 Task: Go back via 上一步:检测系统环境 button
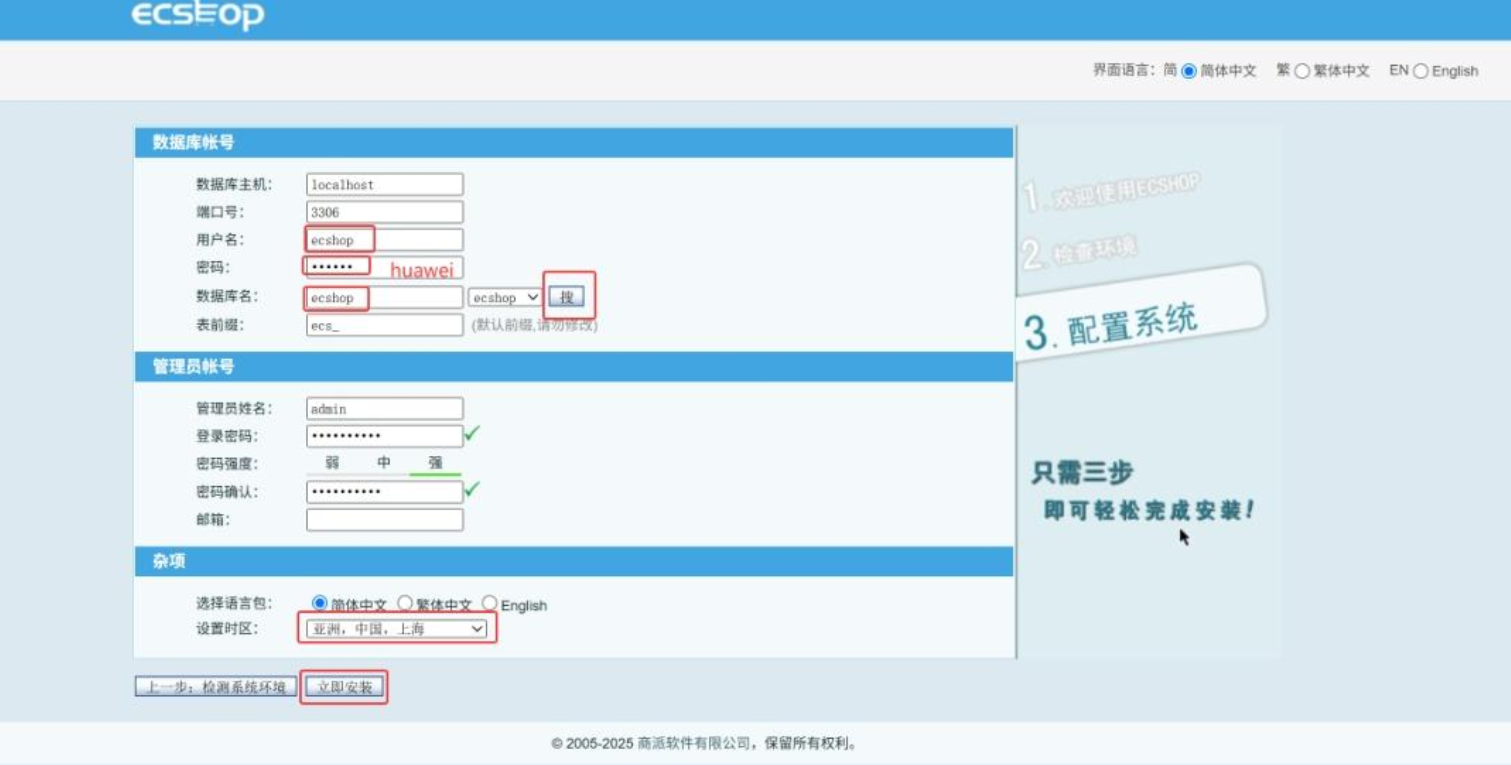(216, 687)
